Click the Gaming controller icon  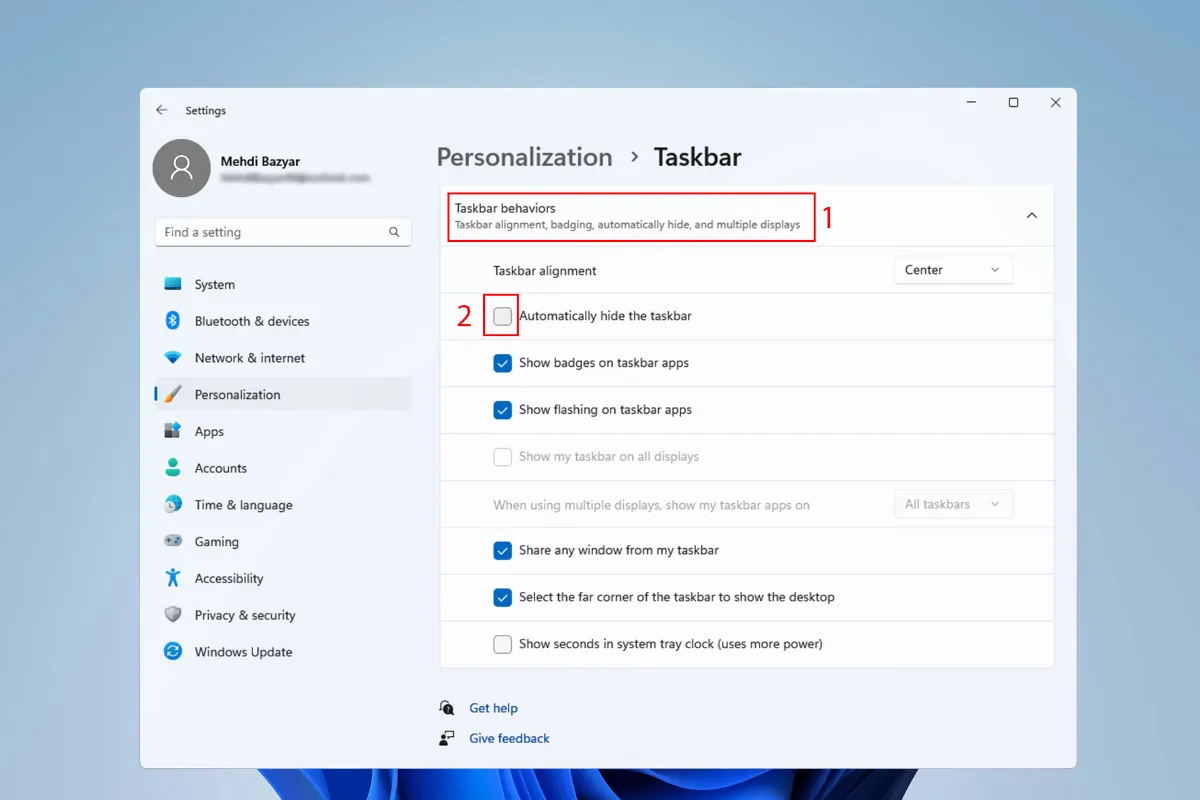173,541
